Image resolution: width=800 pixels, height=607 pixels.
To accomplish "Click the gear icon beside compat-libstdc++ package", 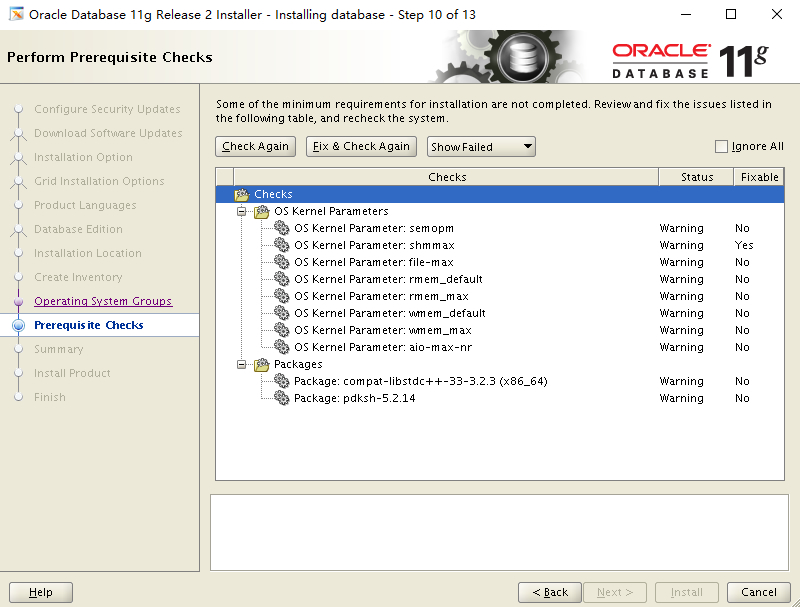I will pyautogui.click(x=282, y=381).
